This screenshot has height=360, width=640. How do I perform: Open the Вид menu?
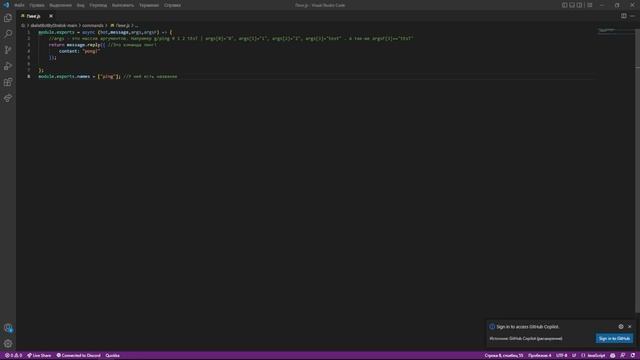coord(81,5)
